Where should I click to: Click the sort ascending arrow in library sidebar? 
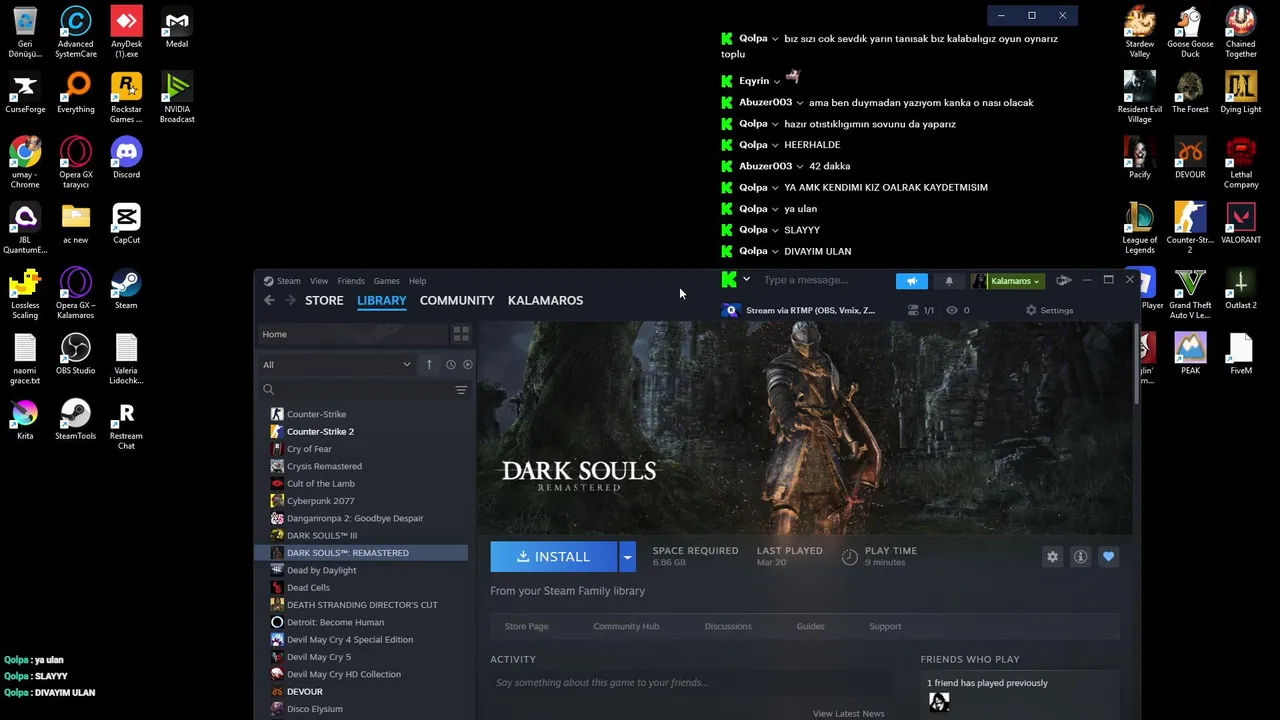tap(429, 365)
